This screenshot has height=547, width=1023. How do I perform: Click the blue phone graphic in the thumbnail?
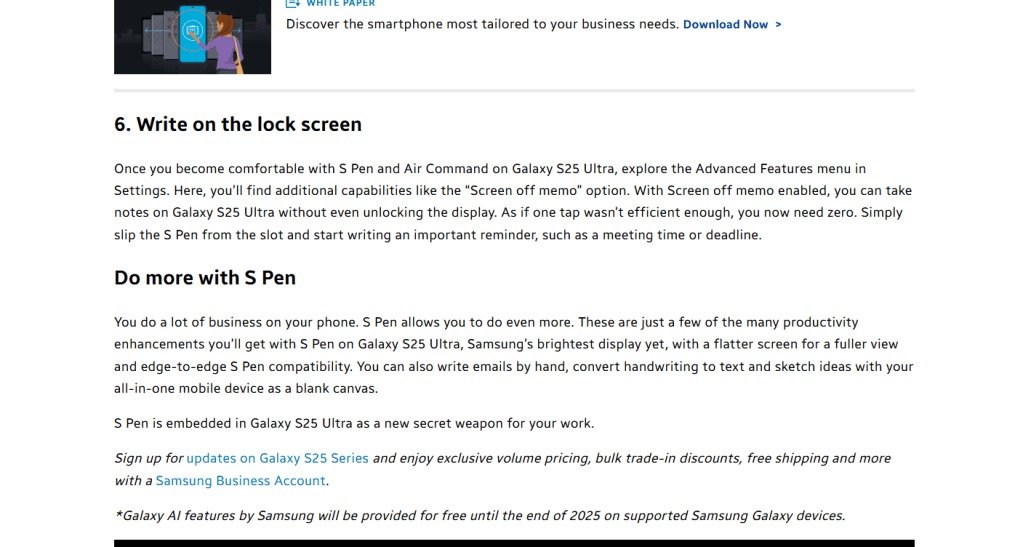coord(192,30)
